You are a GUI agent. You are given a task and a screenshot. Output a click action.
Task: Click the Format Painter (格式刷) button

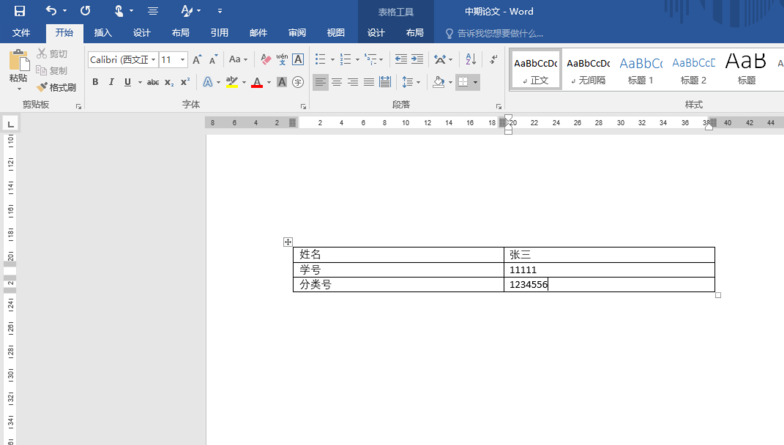tap(56, 87)
